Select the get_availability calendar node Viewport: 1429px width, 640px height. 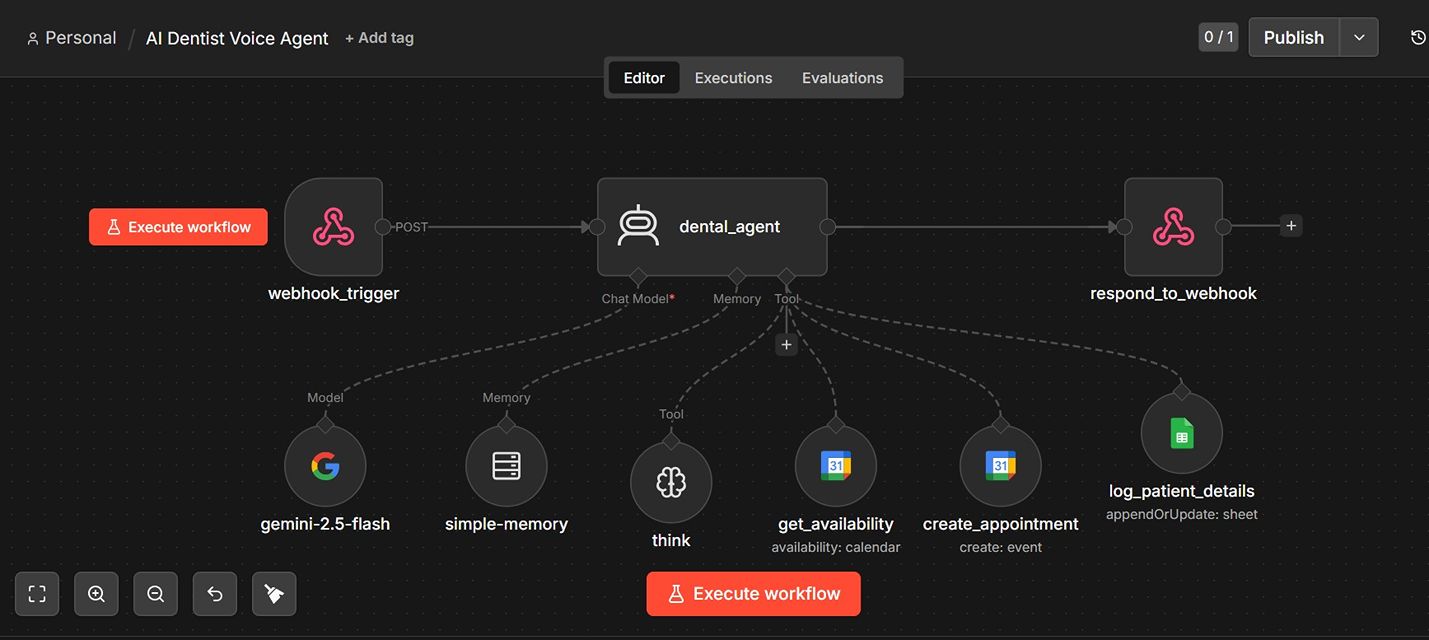pos(836,466)
